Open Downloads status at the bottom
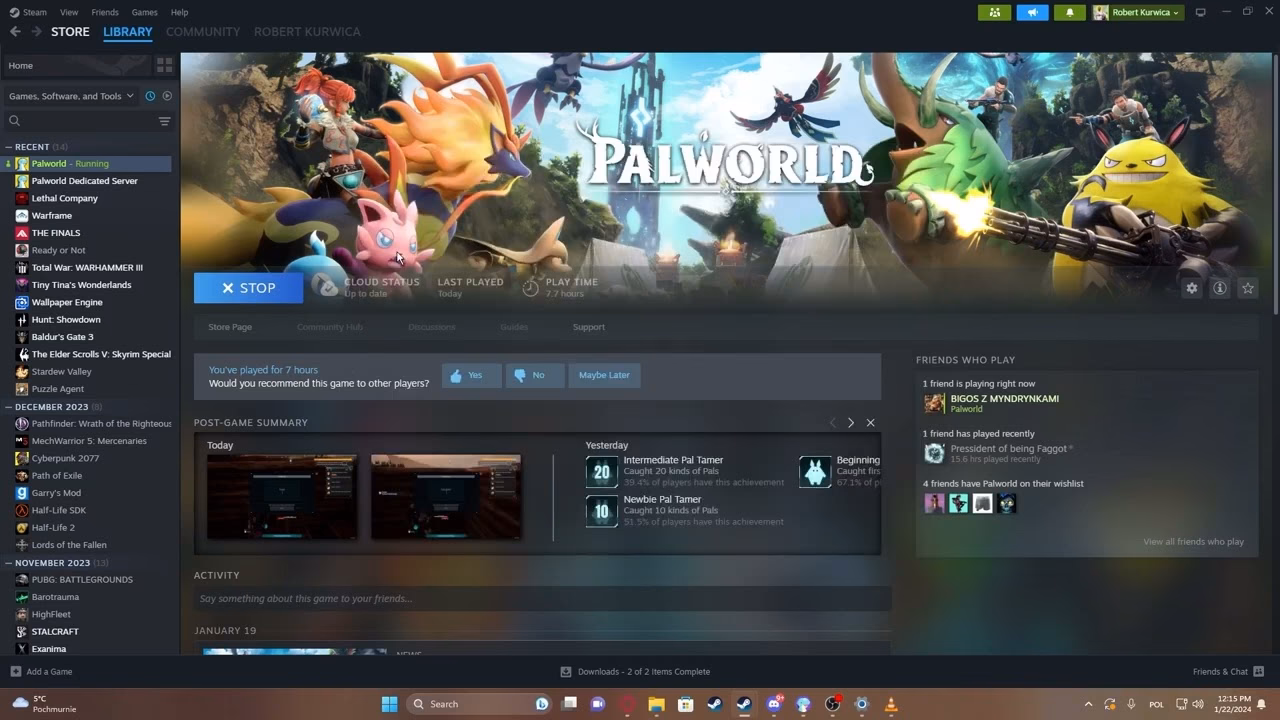The image size is (1280, 720). pyautogui.click(x=635, y=672)
